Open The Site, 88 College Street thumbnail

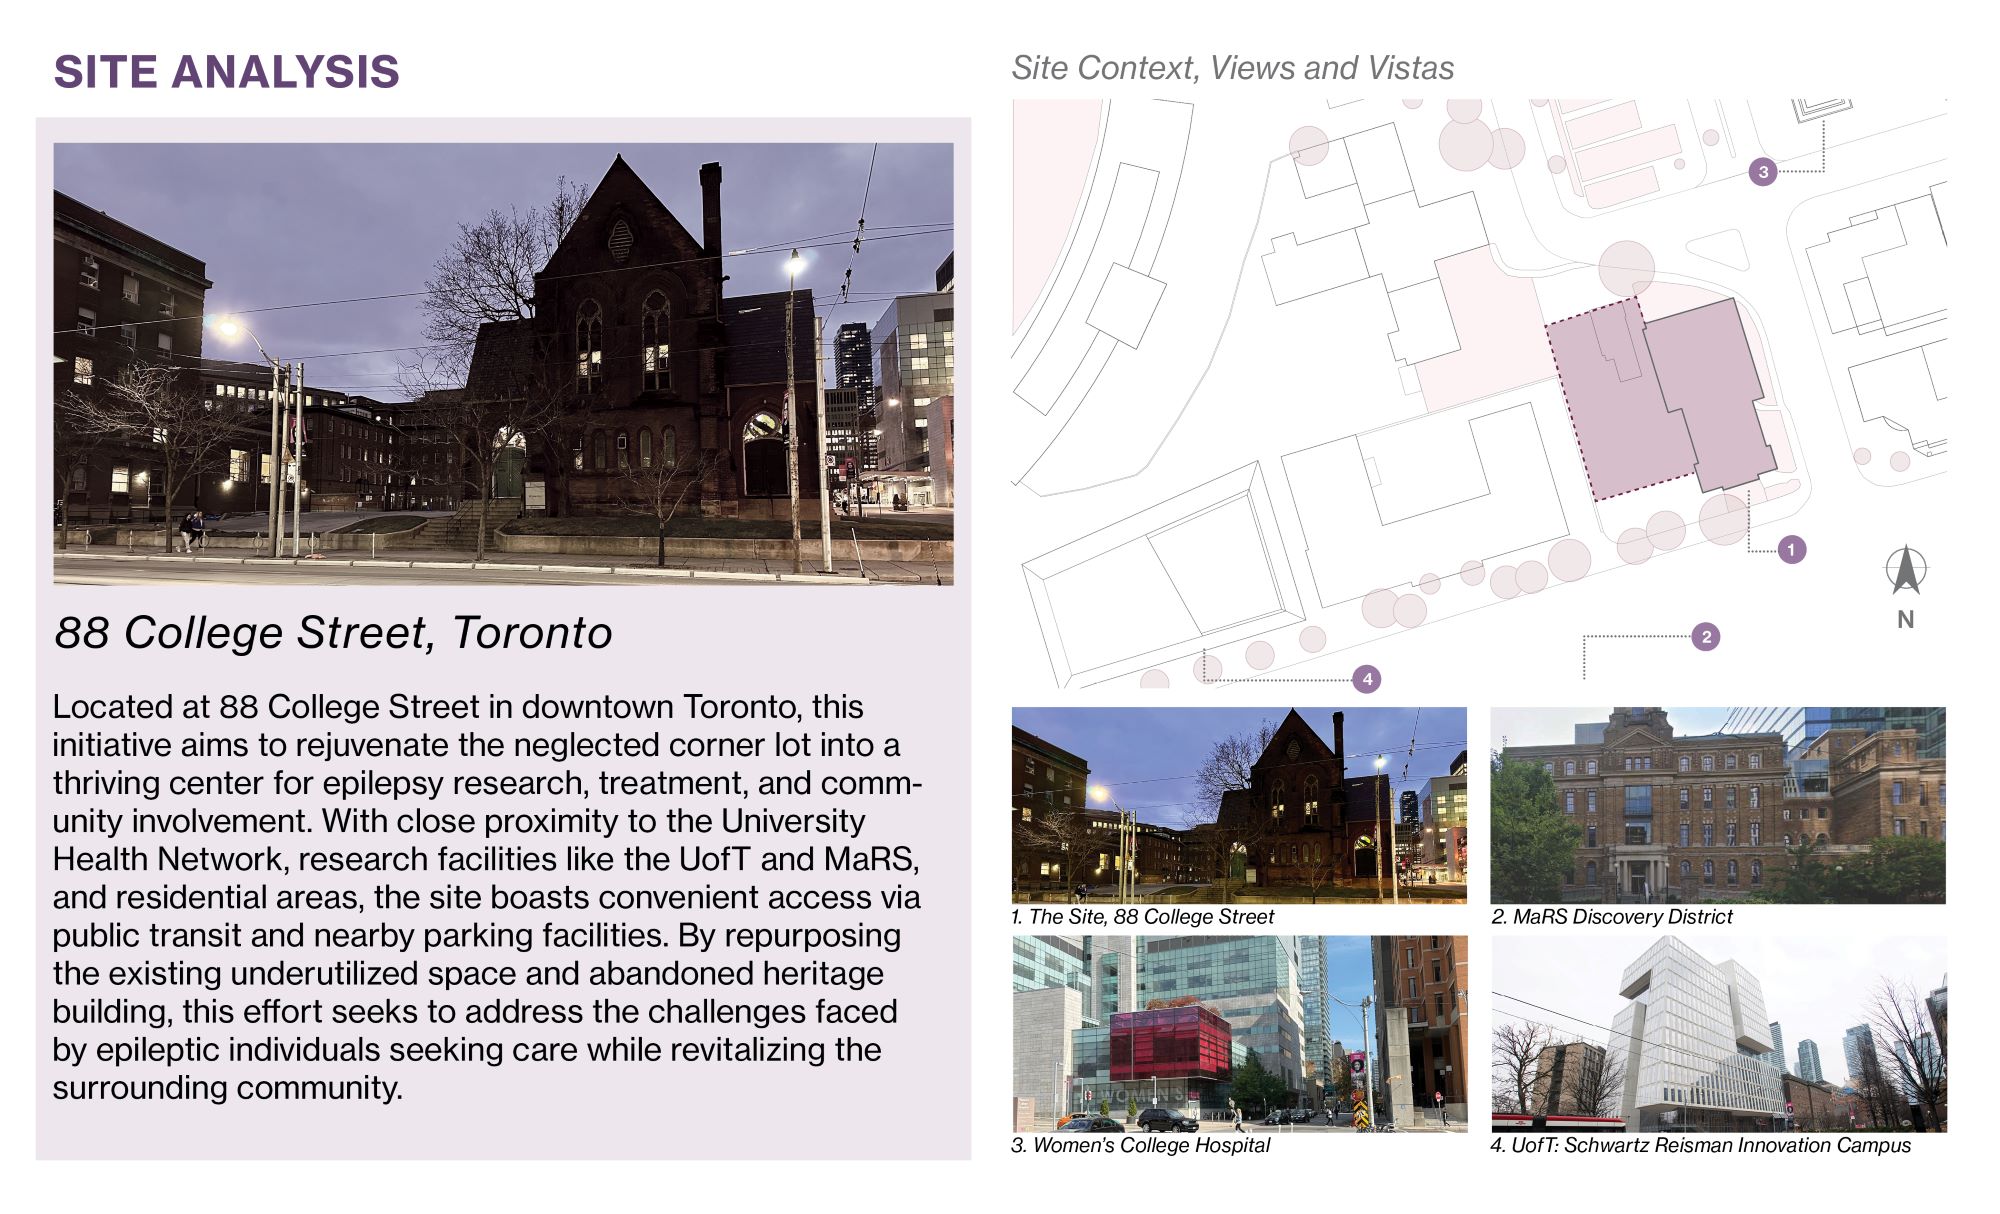coord(1239,805)
